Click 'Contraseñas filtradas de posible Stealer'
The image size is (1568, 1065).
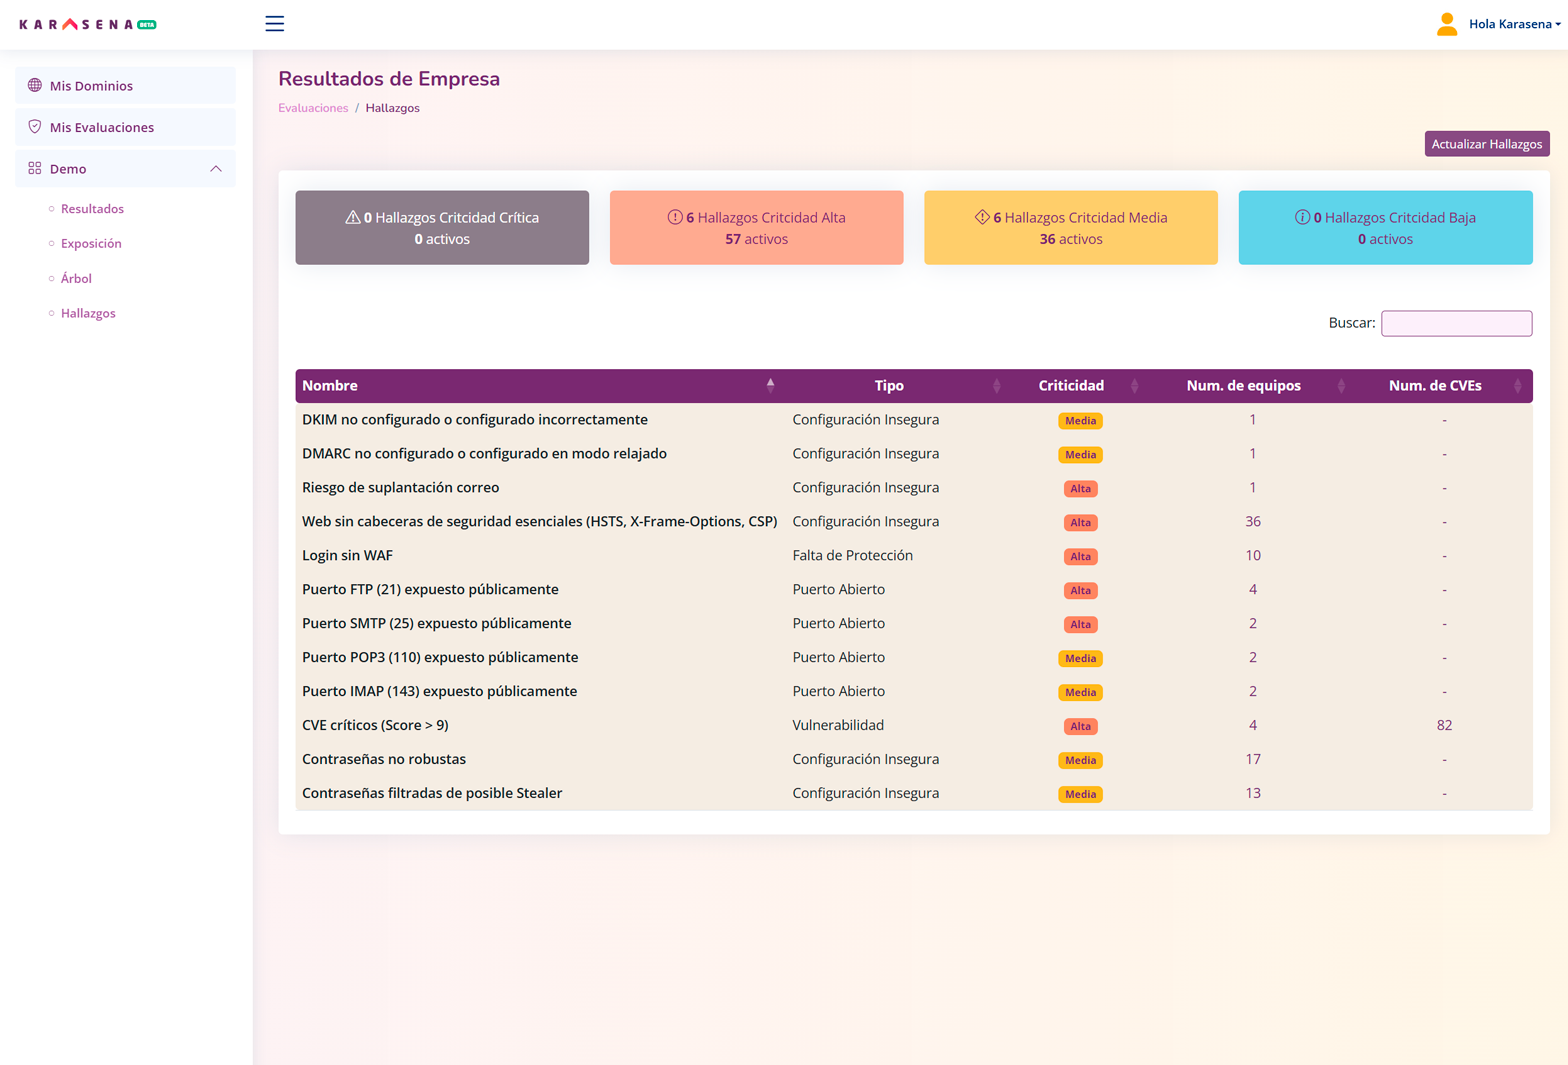[432, 794]
